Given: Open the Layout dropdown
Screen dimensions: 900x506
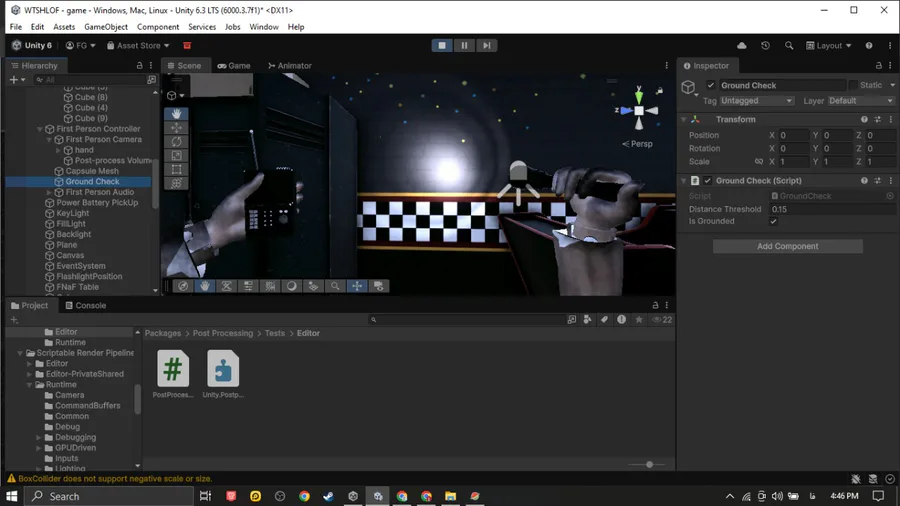Looking at the screenshot, I should click(x=828, y=45).
